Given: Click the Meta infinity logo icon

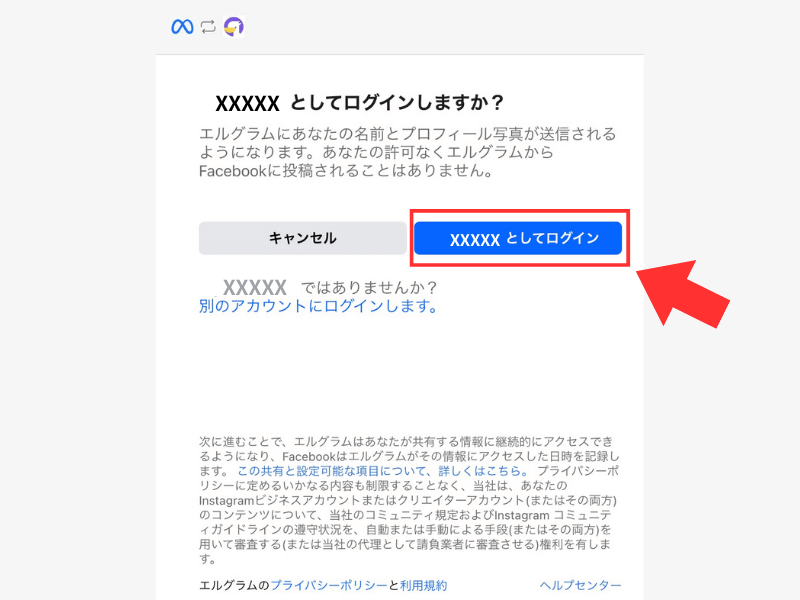Looking at the screenshot, I should [182, 27].
